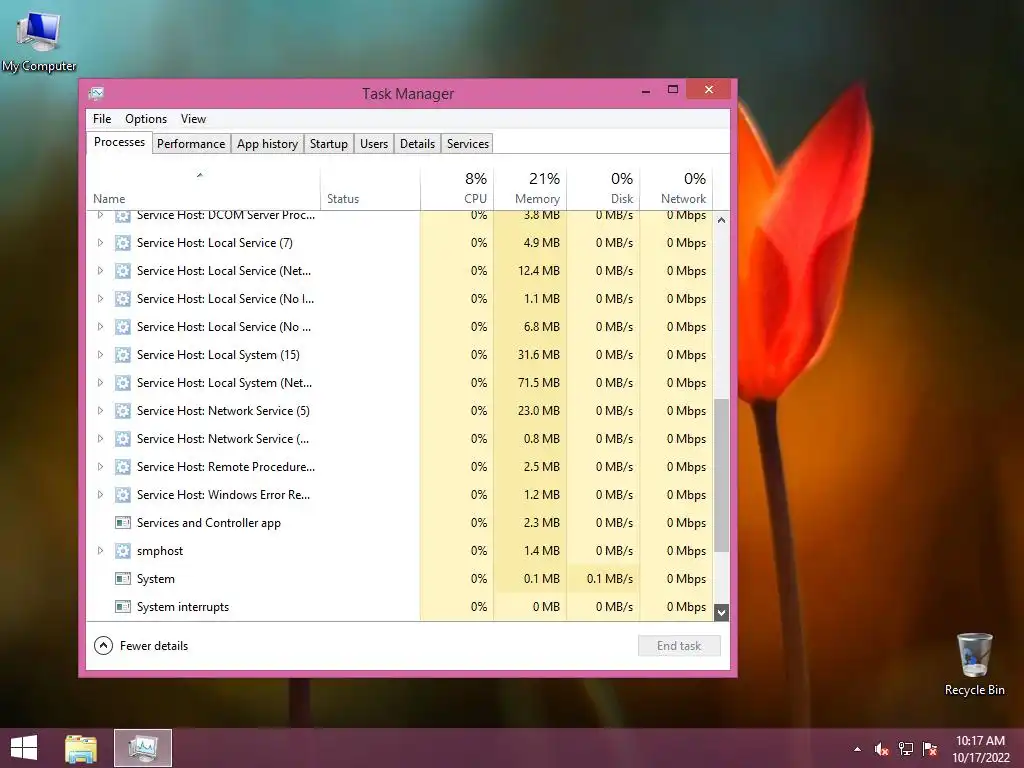Switch to the Performance tab

(x=191, y=144)
